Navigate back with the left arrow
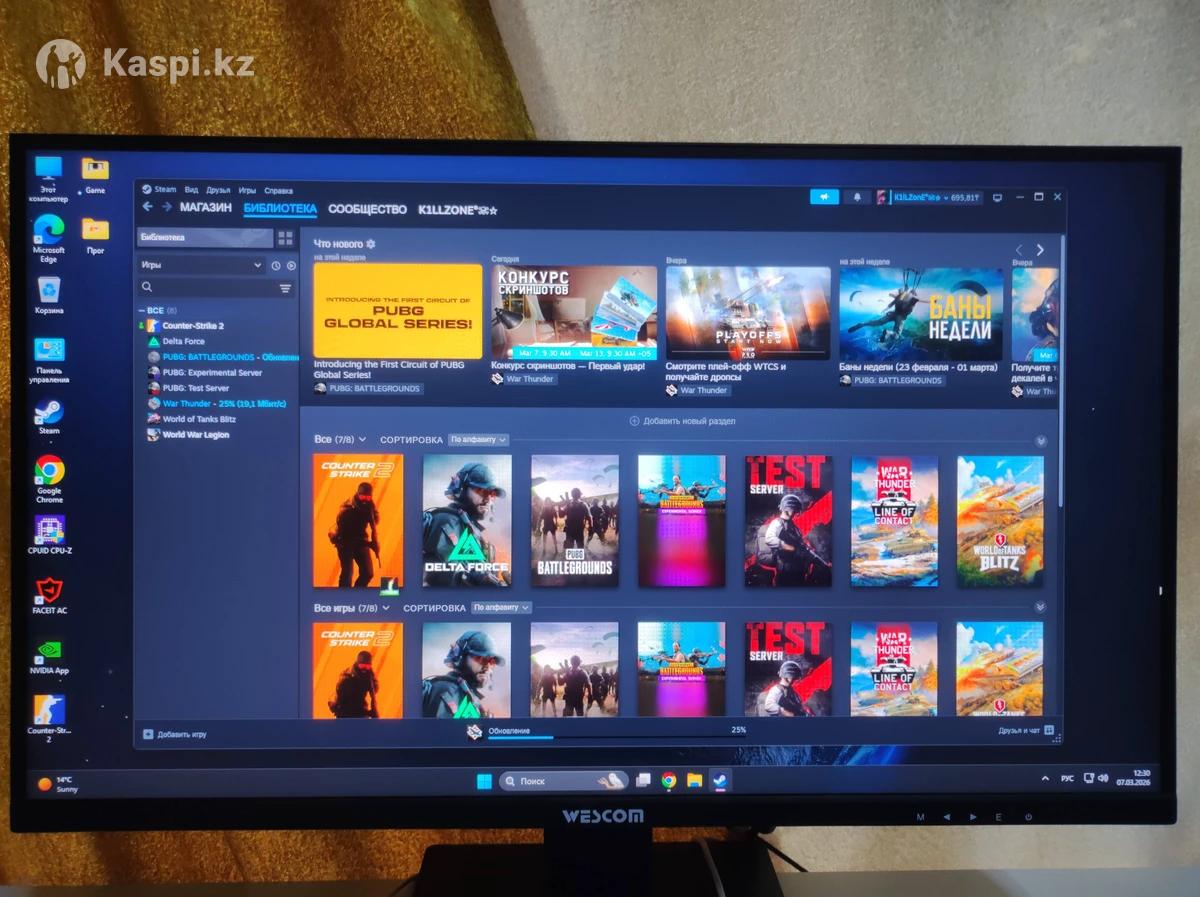This screenshot has width=1200, height=897. tap(148, 207)
